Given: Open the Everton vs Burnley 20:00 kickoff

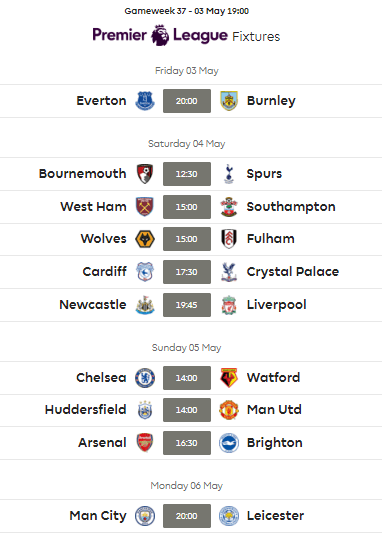Looking at the screenshot, I should pyautogui.click(x=187, y=101).
